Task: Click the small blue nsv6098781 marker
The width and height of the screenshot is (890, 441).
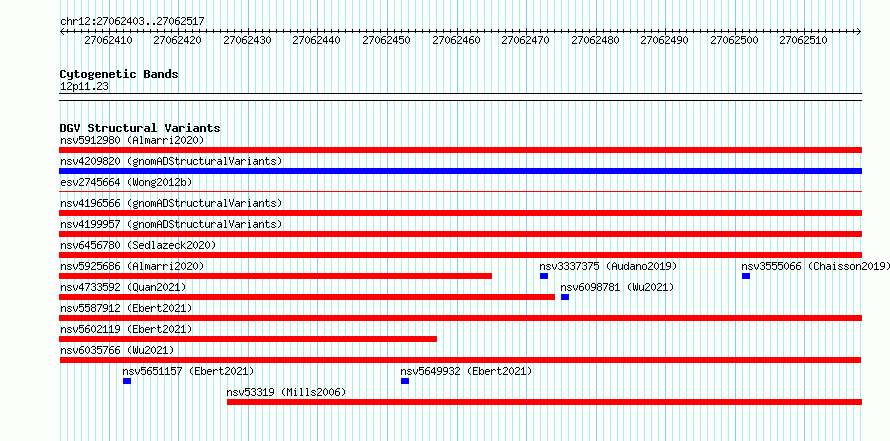Action: (565, 297)
